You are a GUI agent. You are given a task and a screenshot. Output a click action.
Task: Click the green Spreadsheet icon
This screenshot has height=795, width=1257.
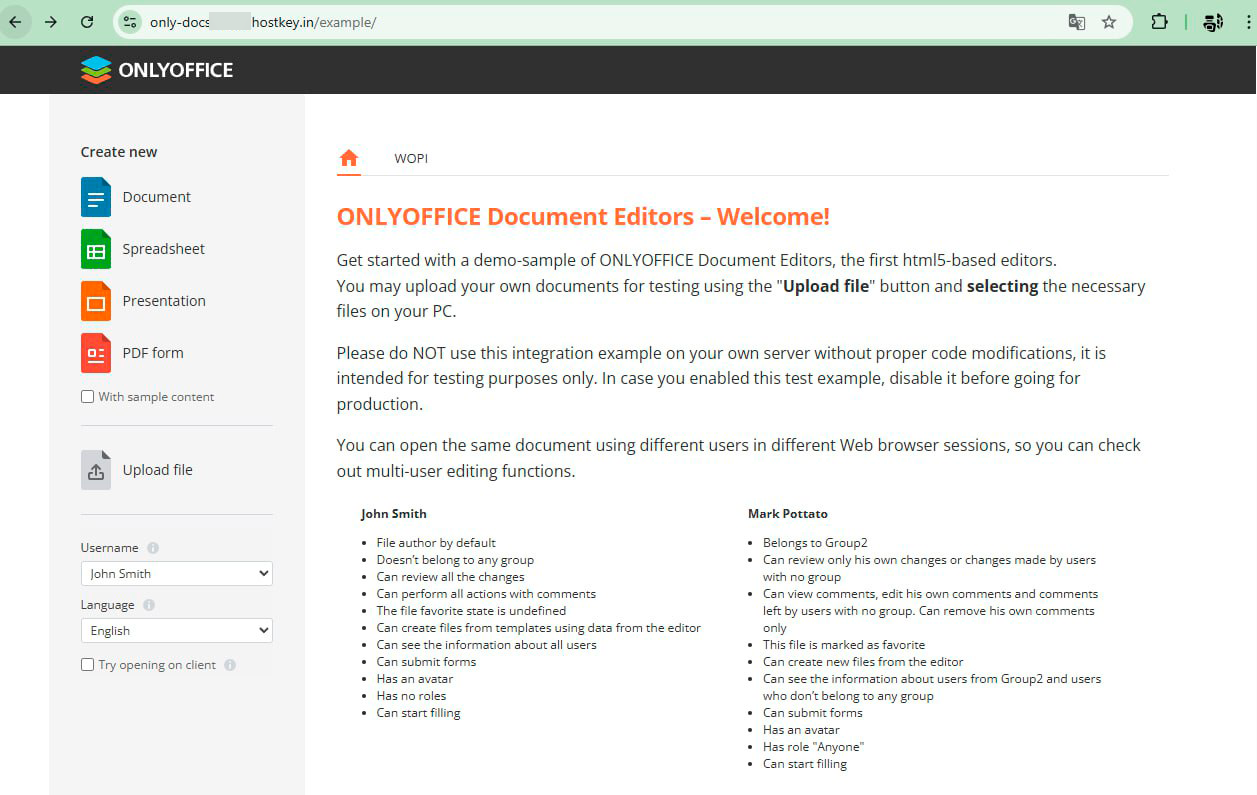tap(96, 249)
